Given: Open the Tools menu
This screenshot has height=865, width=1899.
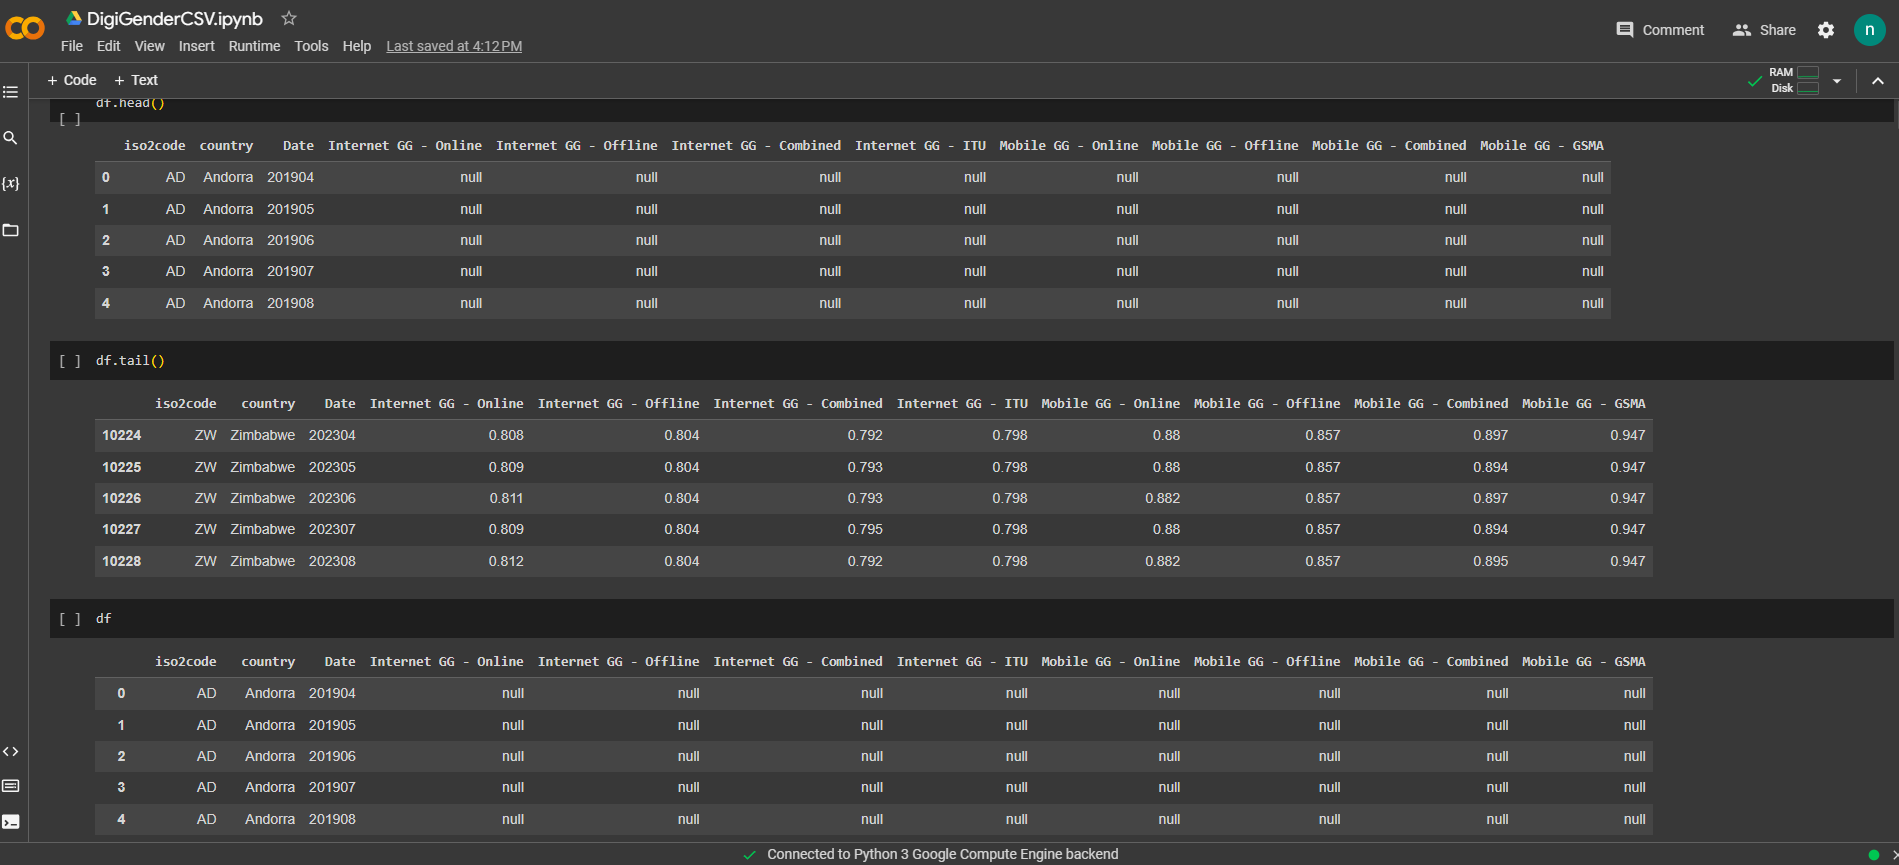Looking at the screenshot, I should (x=311, y=46).
